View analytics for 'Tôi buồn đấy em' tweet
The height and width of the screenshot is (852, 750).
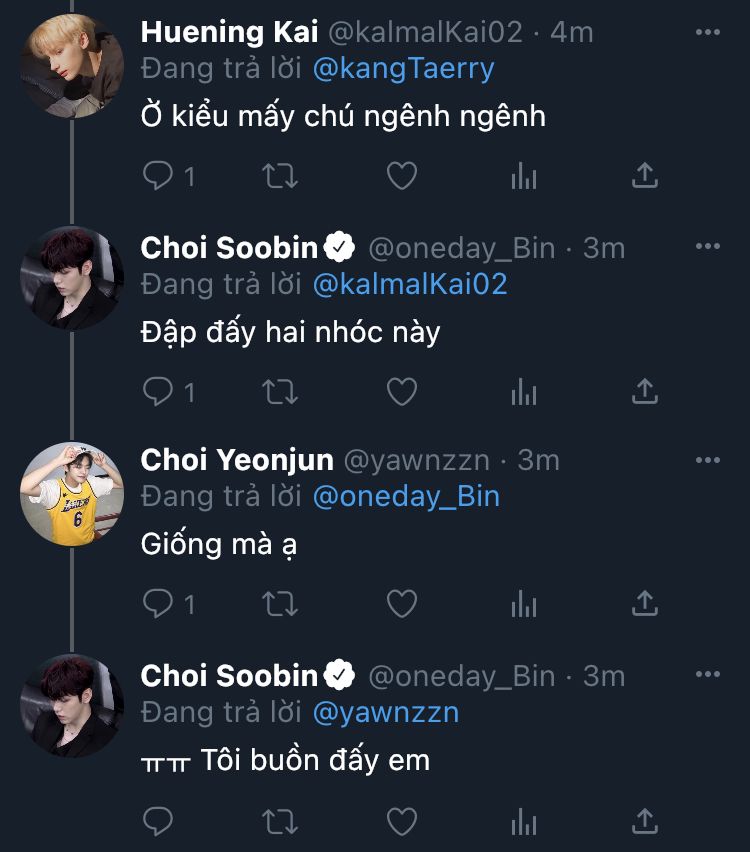[524, 822]
